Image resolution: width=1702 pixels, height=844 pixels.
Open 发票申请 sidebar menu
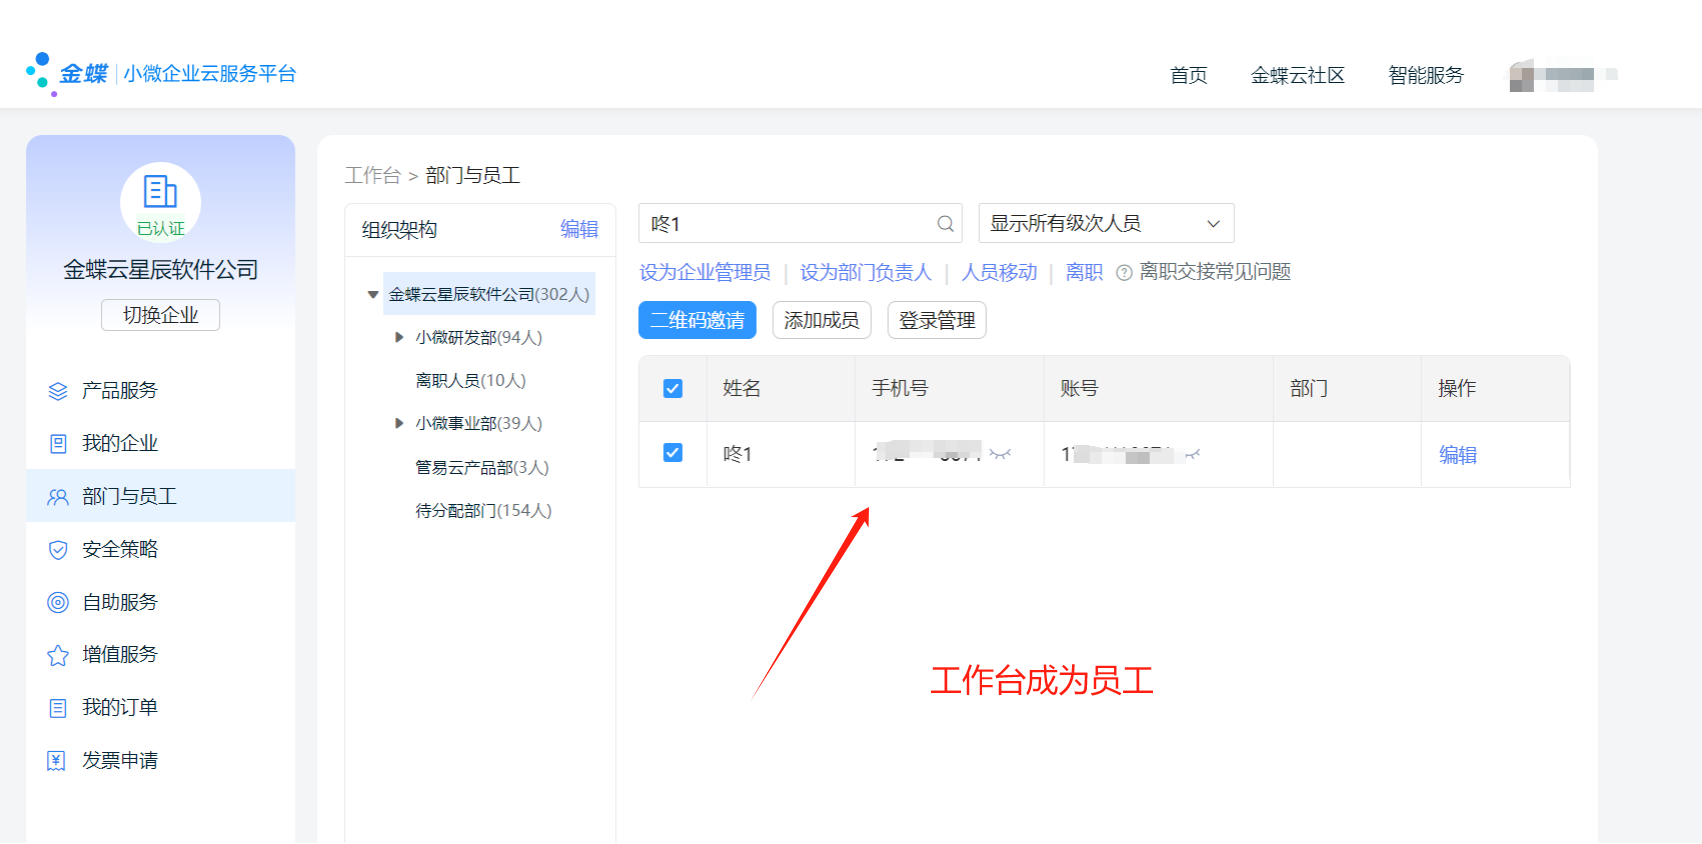click(161, 760)
